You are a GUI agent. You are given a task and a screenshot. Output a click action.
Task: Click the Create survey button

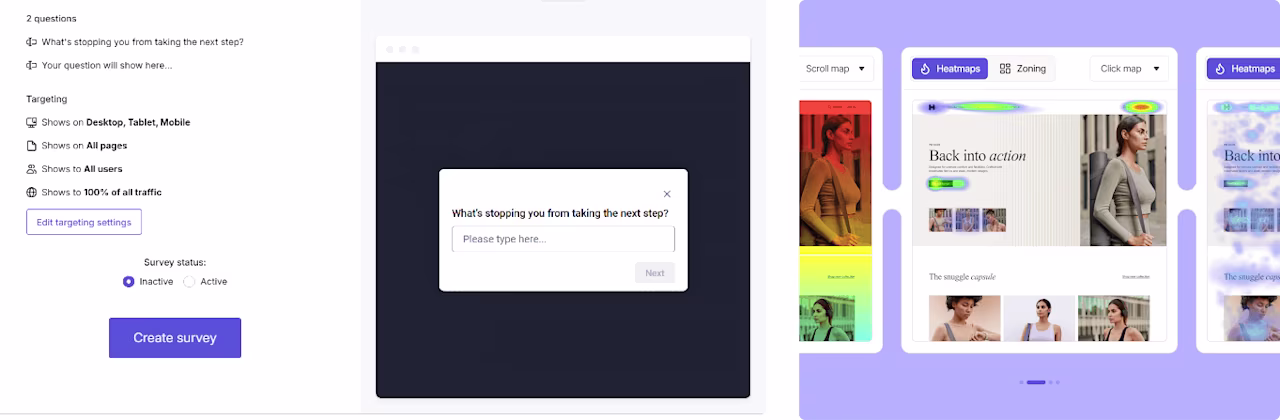[175, 338]
